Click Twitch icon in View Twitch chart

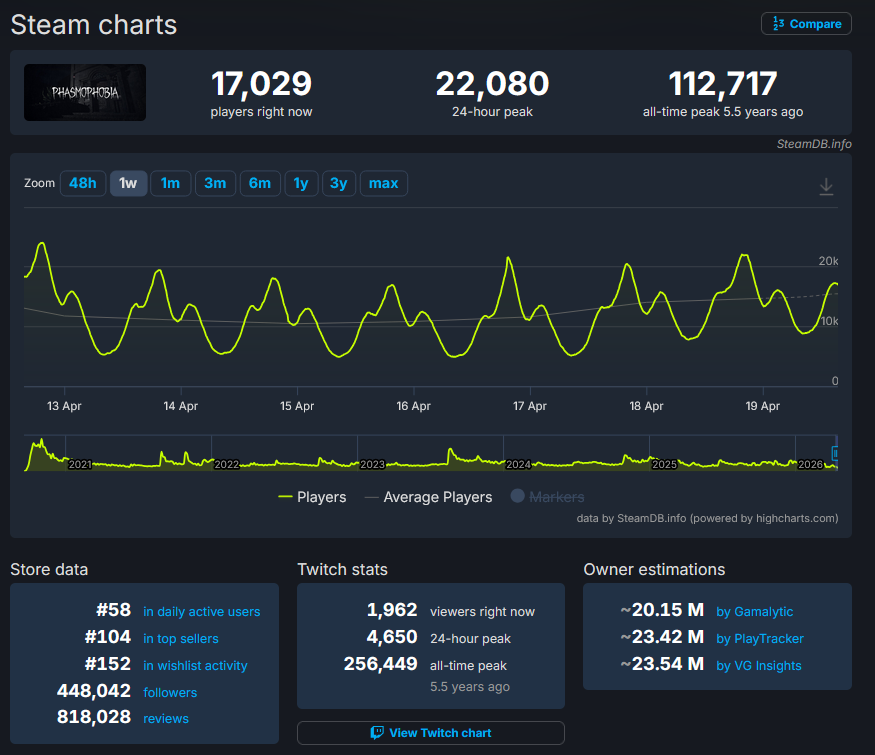(377, 733)
